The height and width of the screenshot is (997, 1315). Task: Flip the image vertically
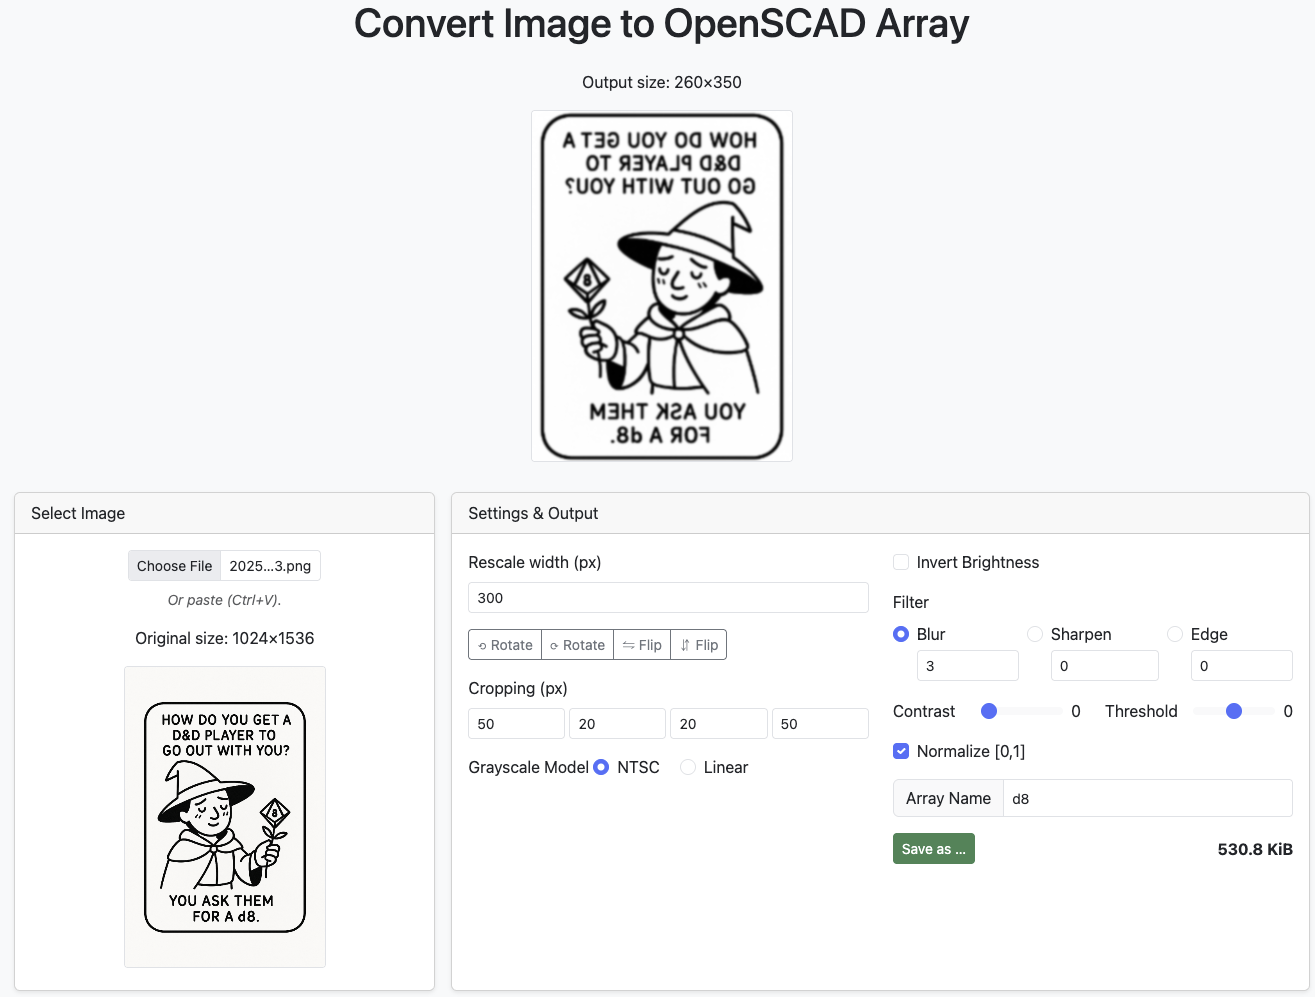coord(699,645)
